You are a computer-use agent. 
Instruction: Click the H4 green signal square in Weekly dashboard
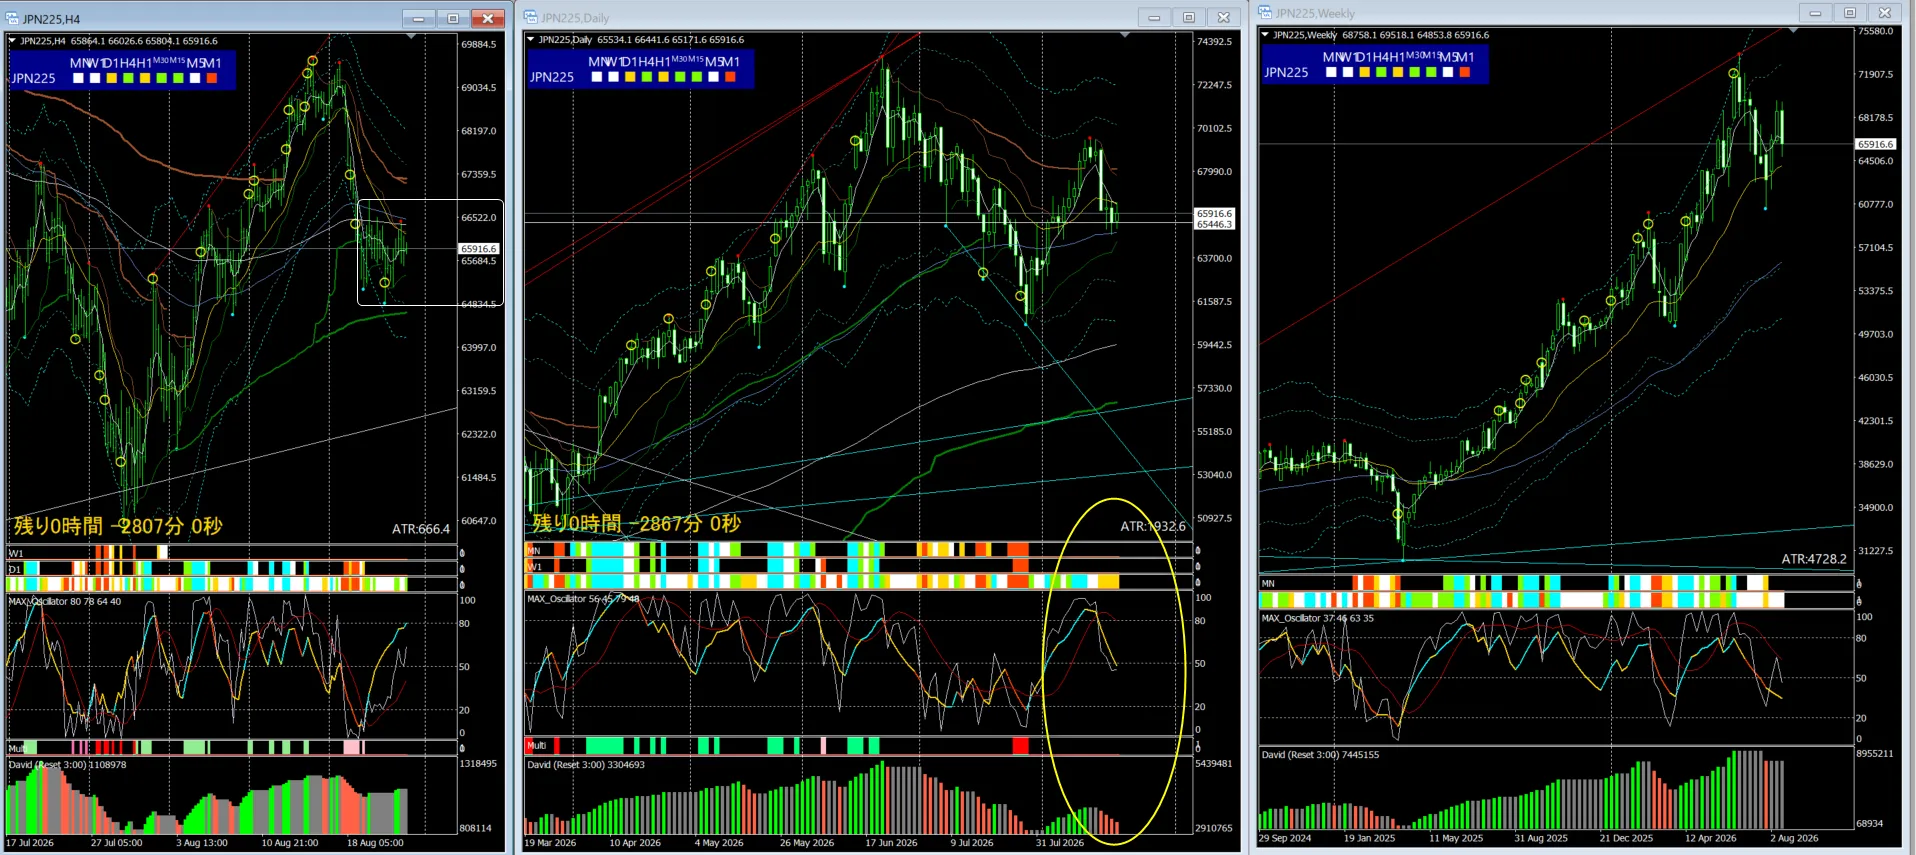click(x=1381, y=72)
